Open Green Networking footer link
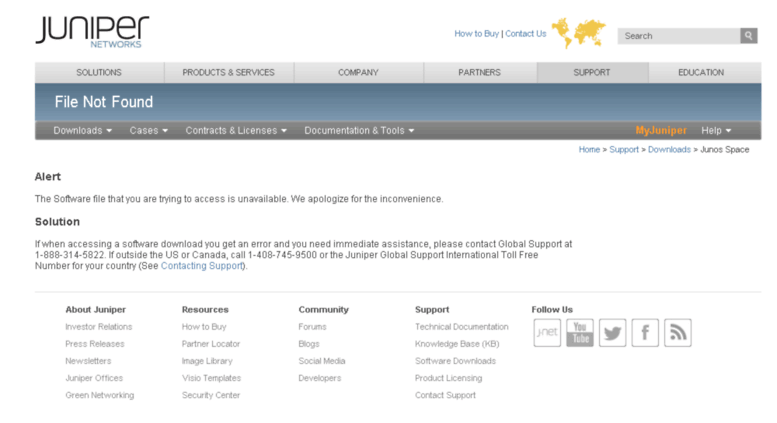The image size is (777, 423). tap(100, 395)
